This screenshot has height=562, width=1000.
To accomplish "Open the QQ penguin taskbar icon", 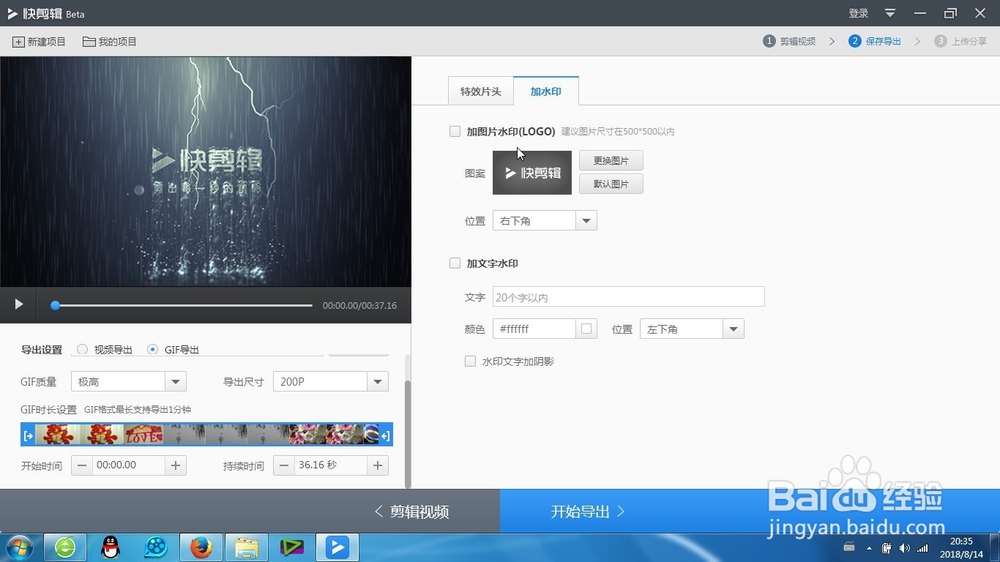I will (111, 547).
